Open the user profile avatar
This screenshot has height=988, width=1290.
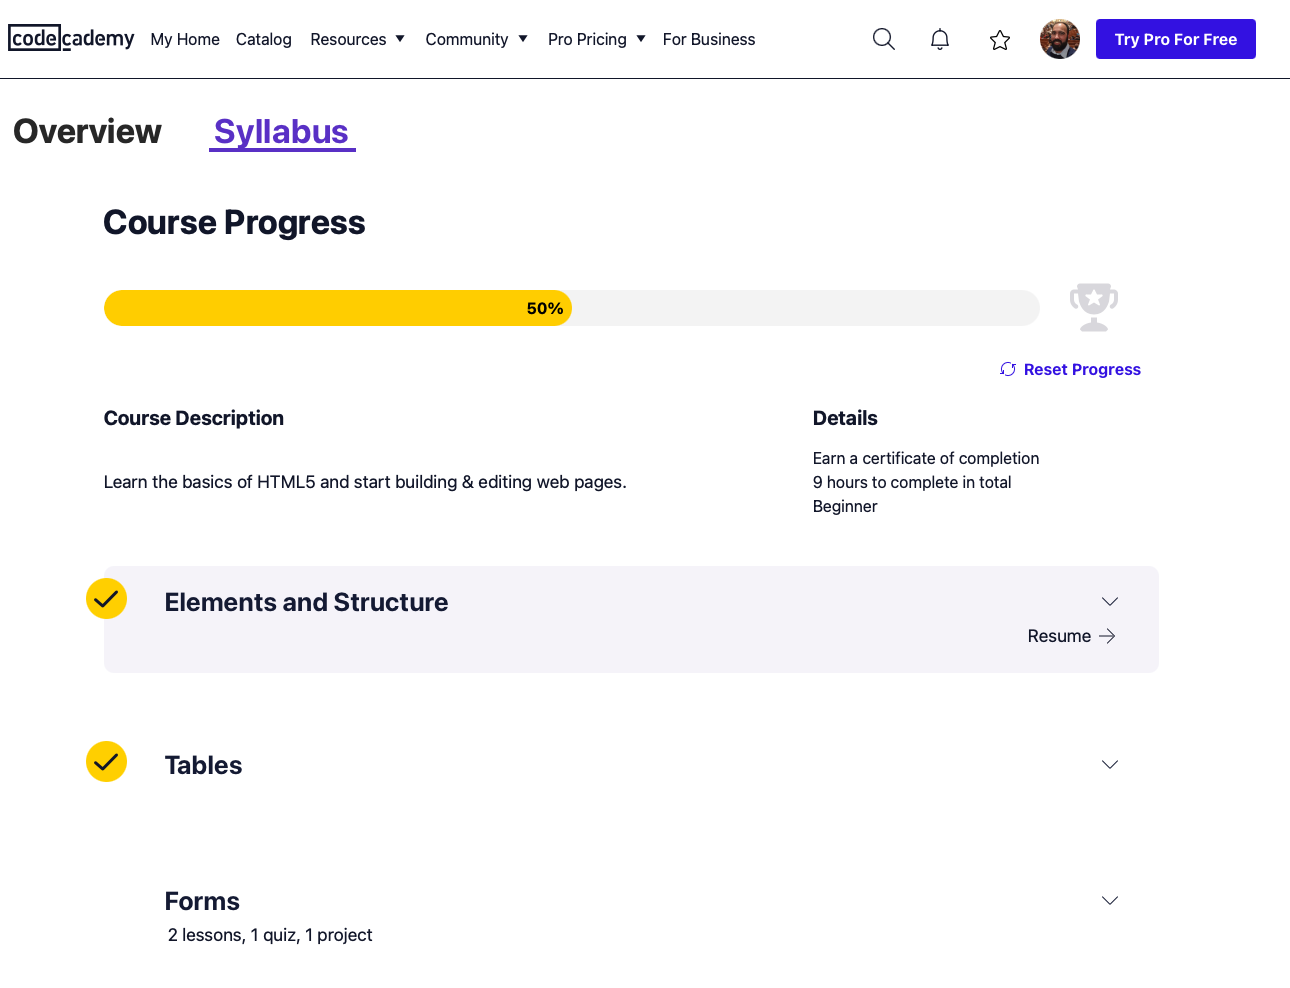1060,39
